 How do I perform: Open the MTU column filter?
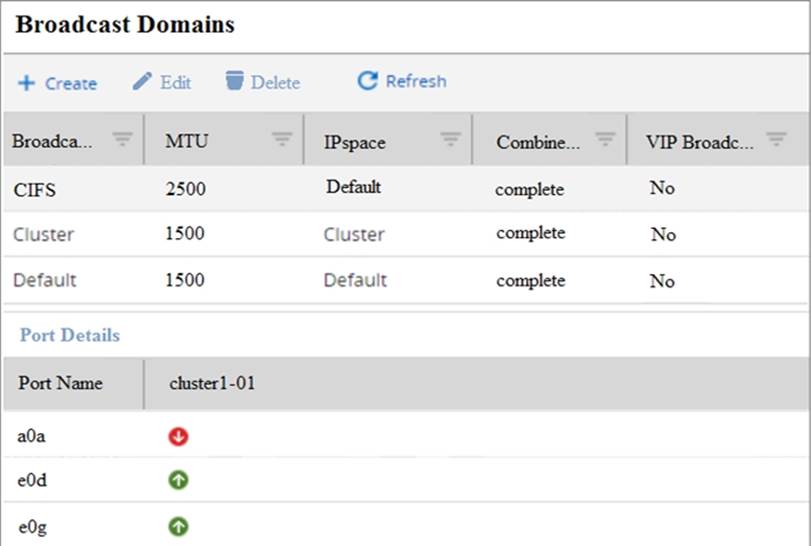(282, 140)
